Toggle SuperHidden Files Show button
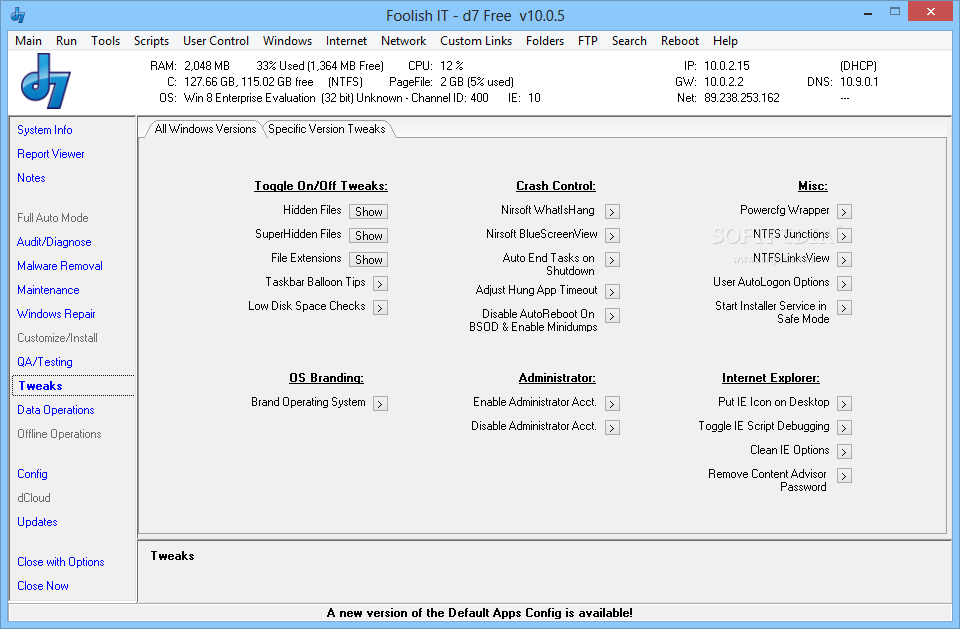Viewport: 960px width, 629px height. pos(369,235)
